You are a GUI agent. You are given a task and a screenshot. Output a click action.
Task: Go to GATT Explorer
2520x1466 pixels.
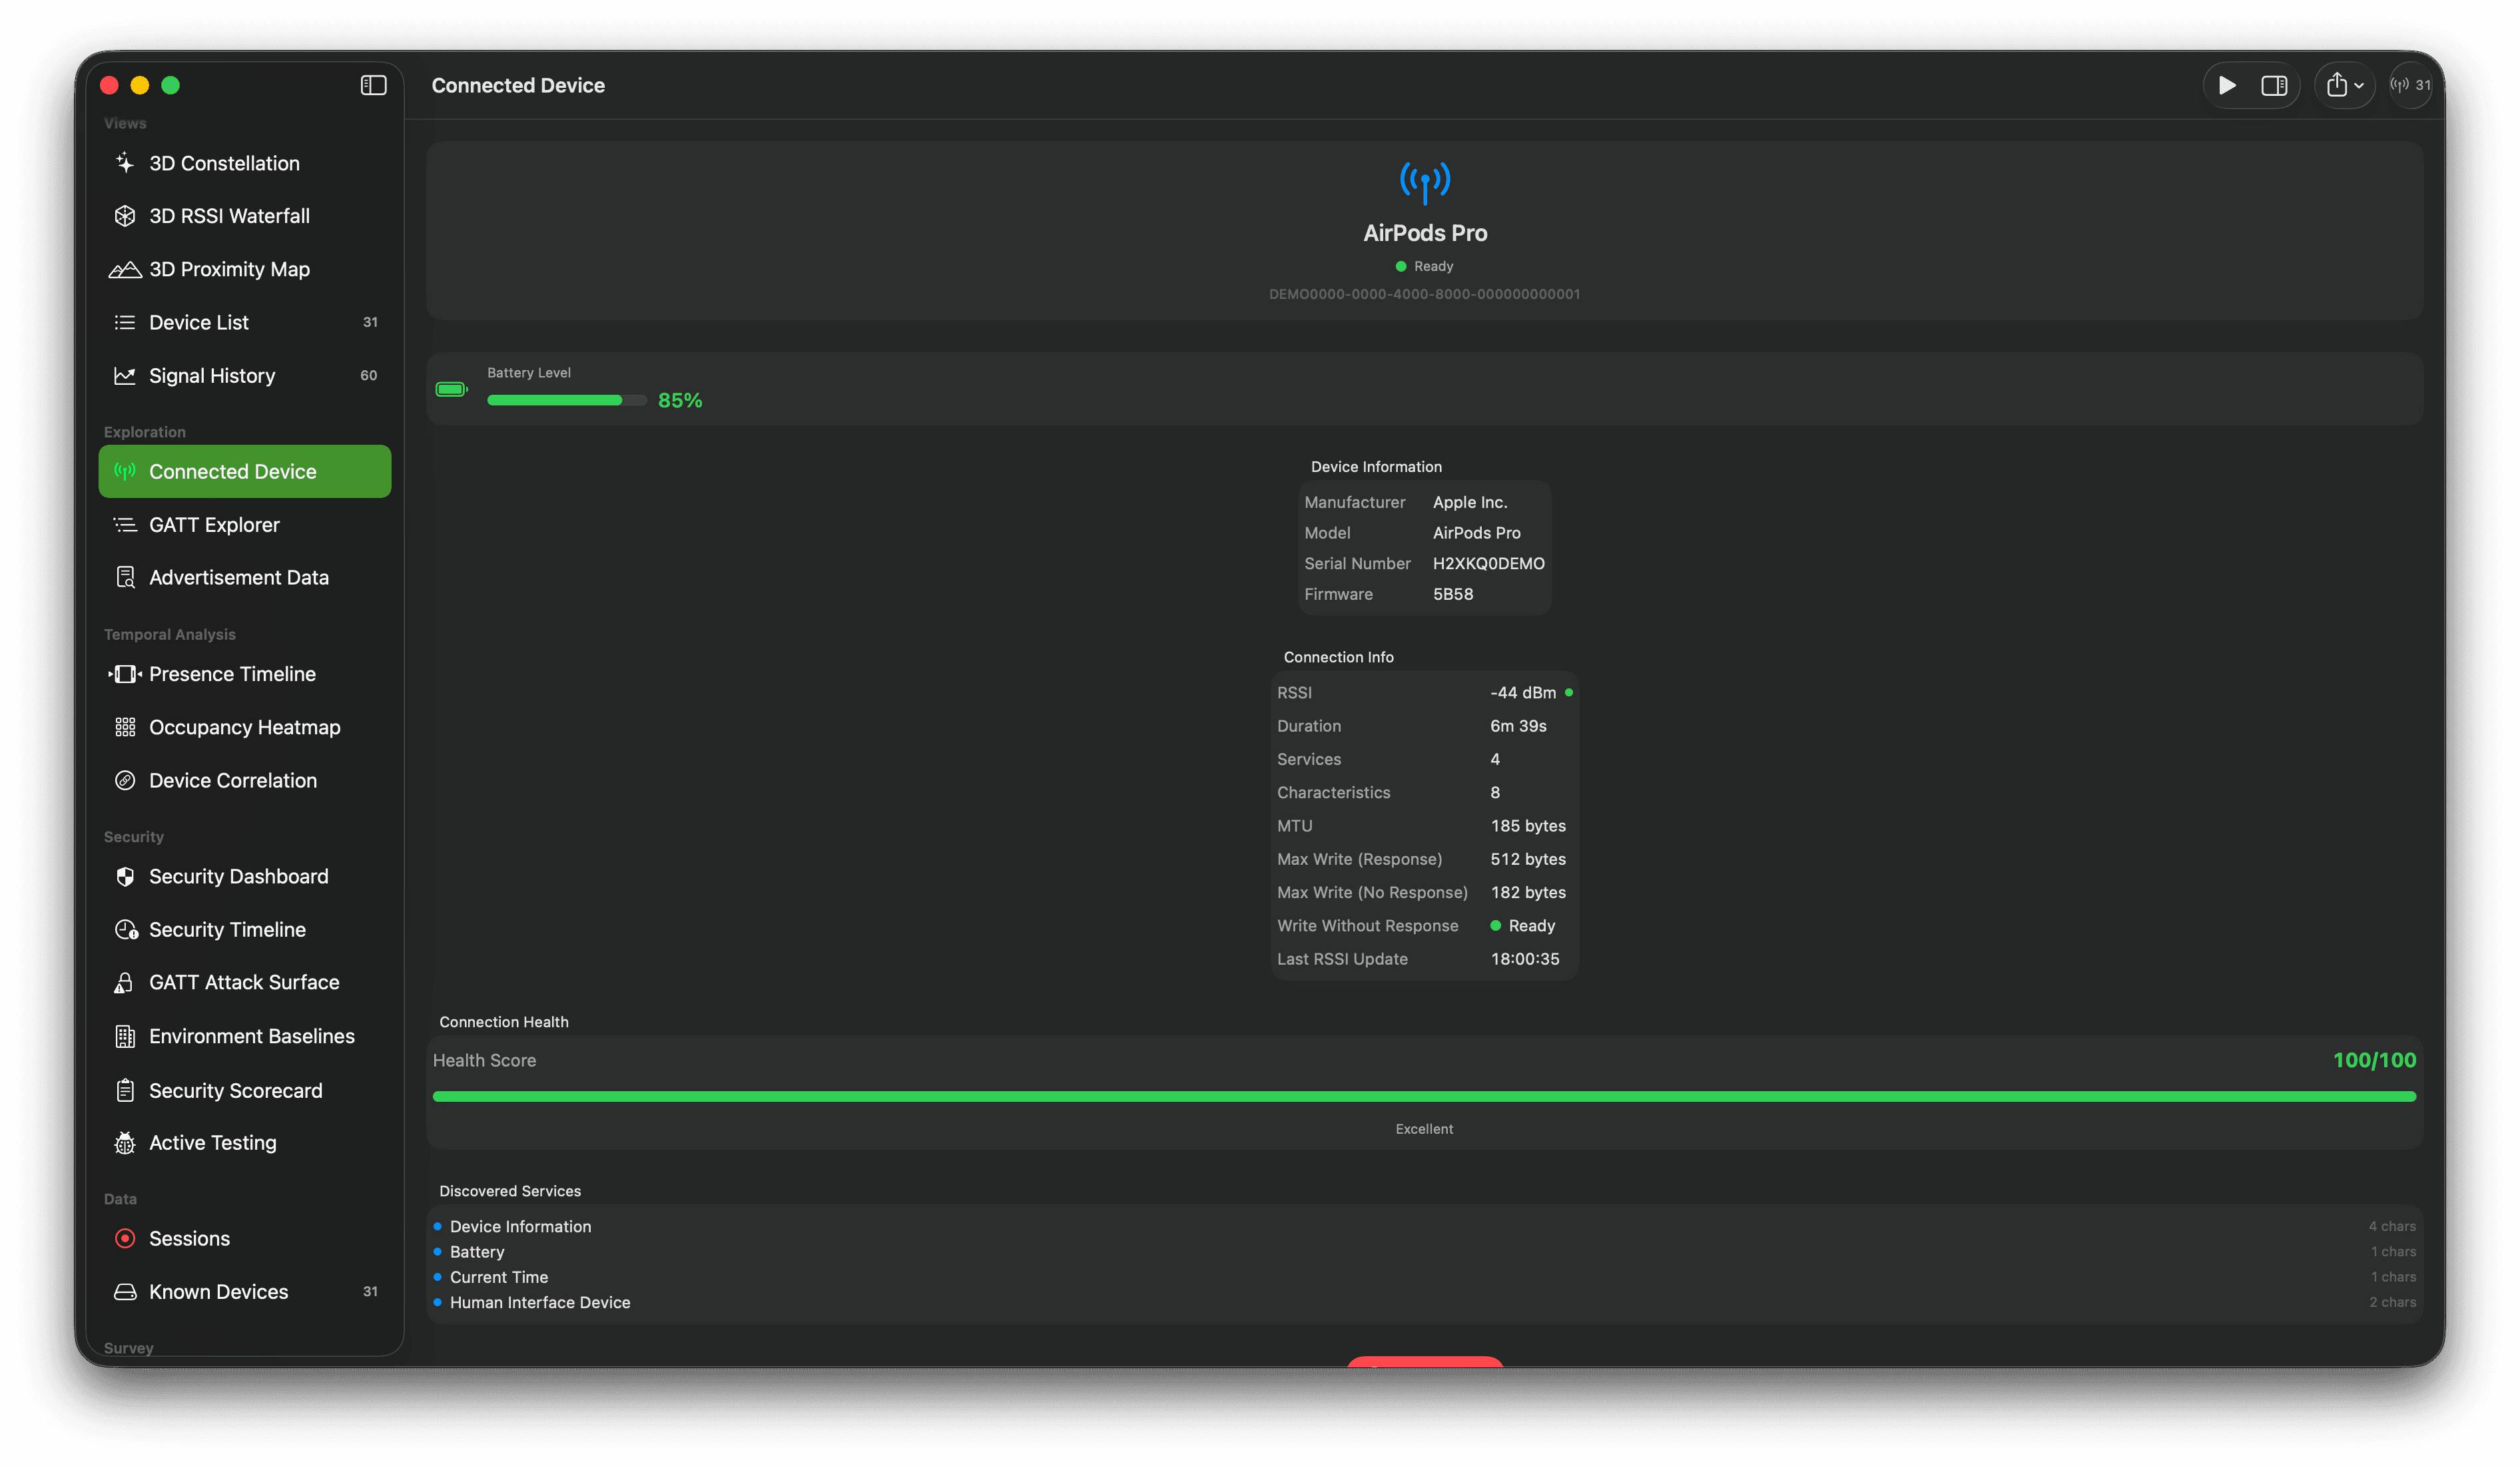tap(245, 525)
